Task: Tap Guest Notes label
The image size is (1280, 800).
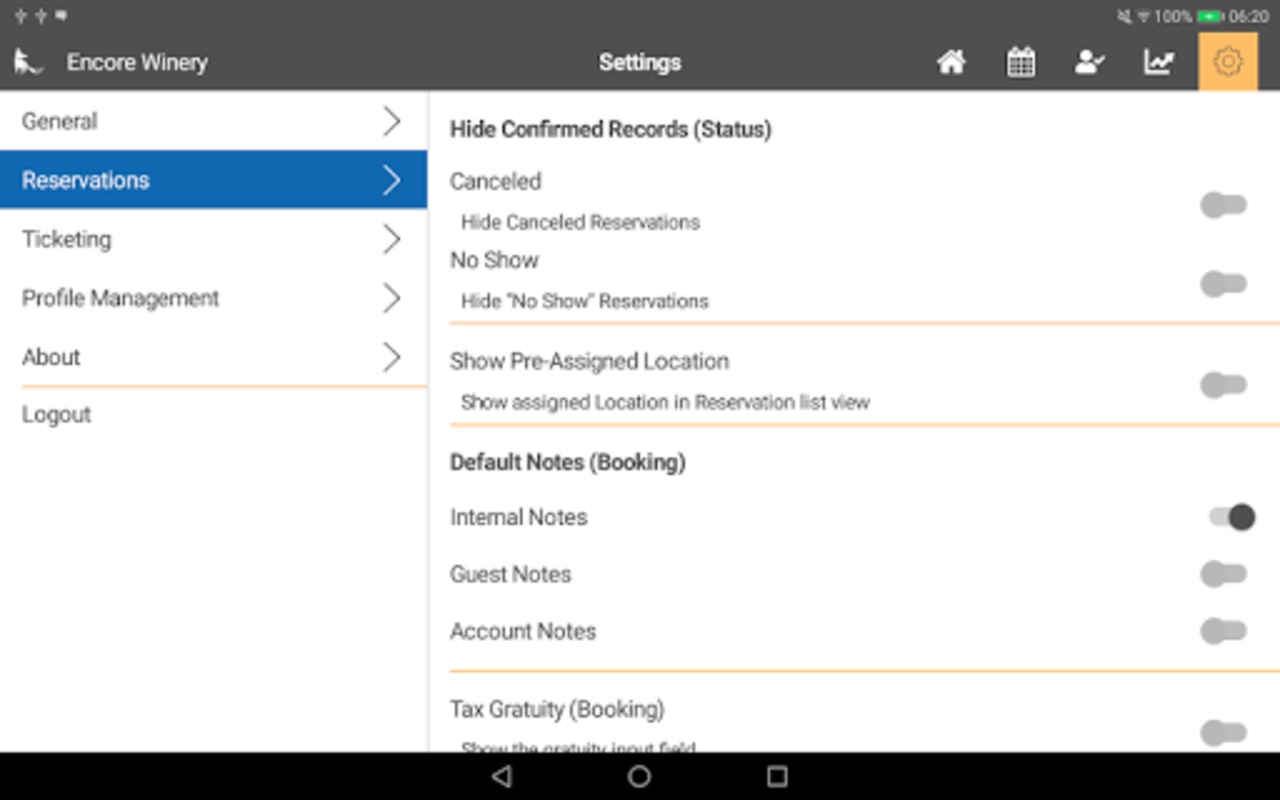Action: pyautogui.click(x=511, y=574)
